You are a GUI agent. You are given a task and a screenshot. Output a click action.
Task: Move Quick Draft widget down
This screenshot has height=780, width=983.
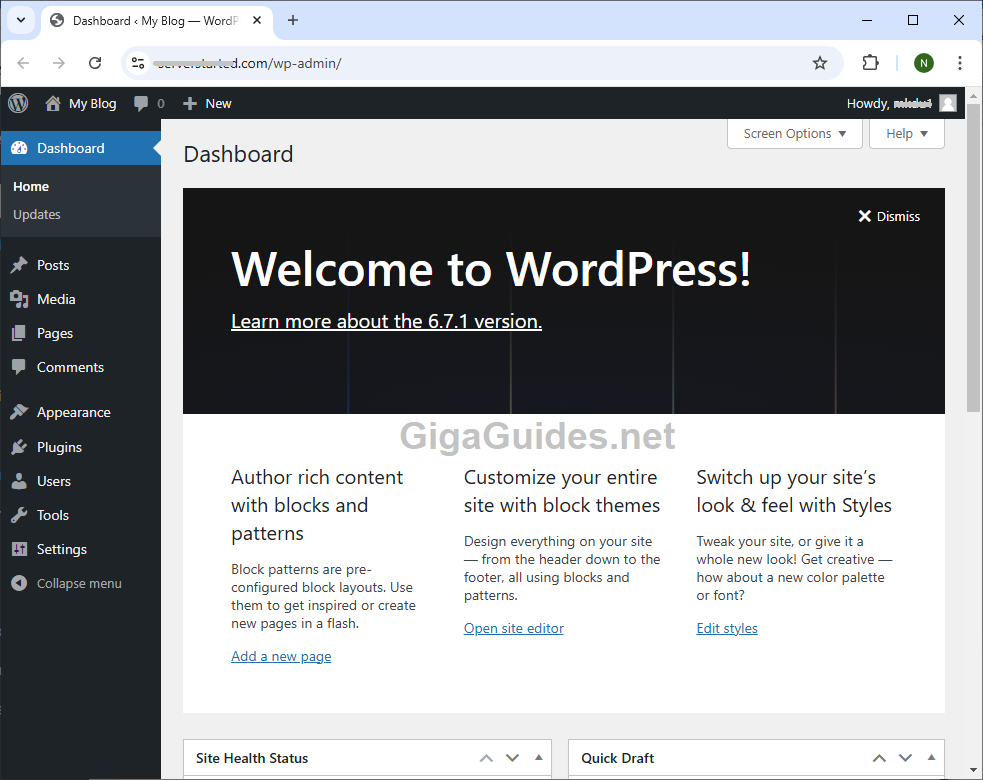click(x=905, y=758)
